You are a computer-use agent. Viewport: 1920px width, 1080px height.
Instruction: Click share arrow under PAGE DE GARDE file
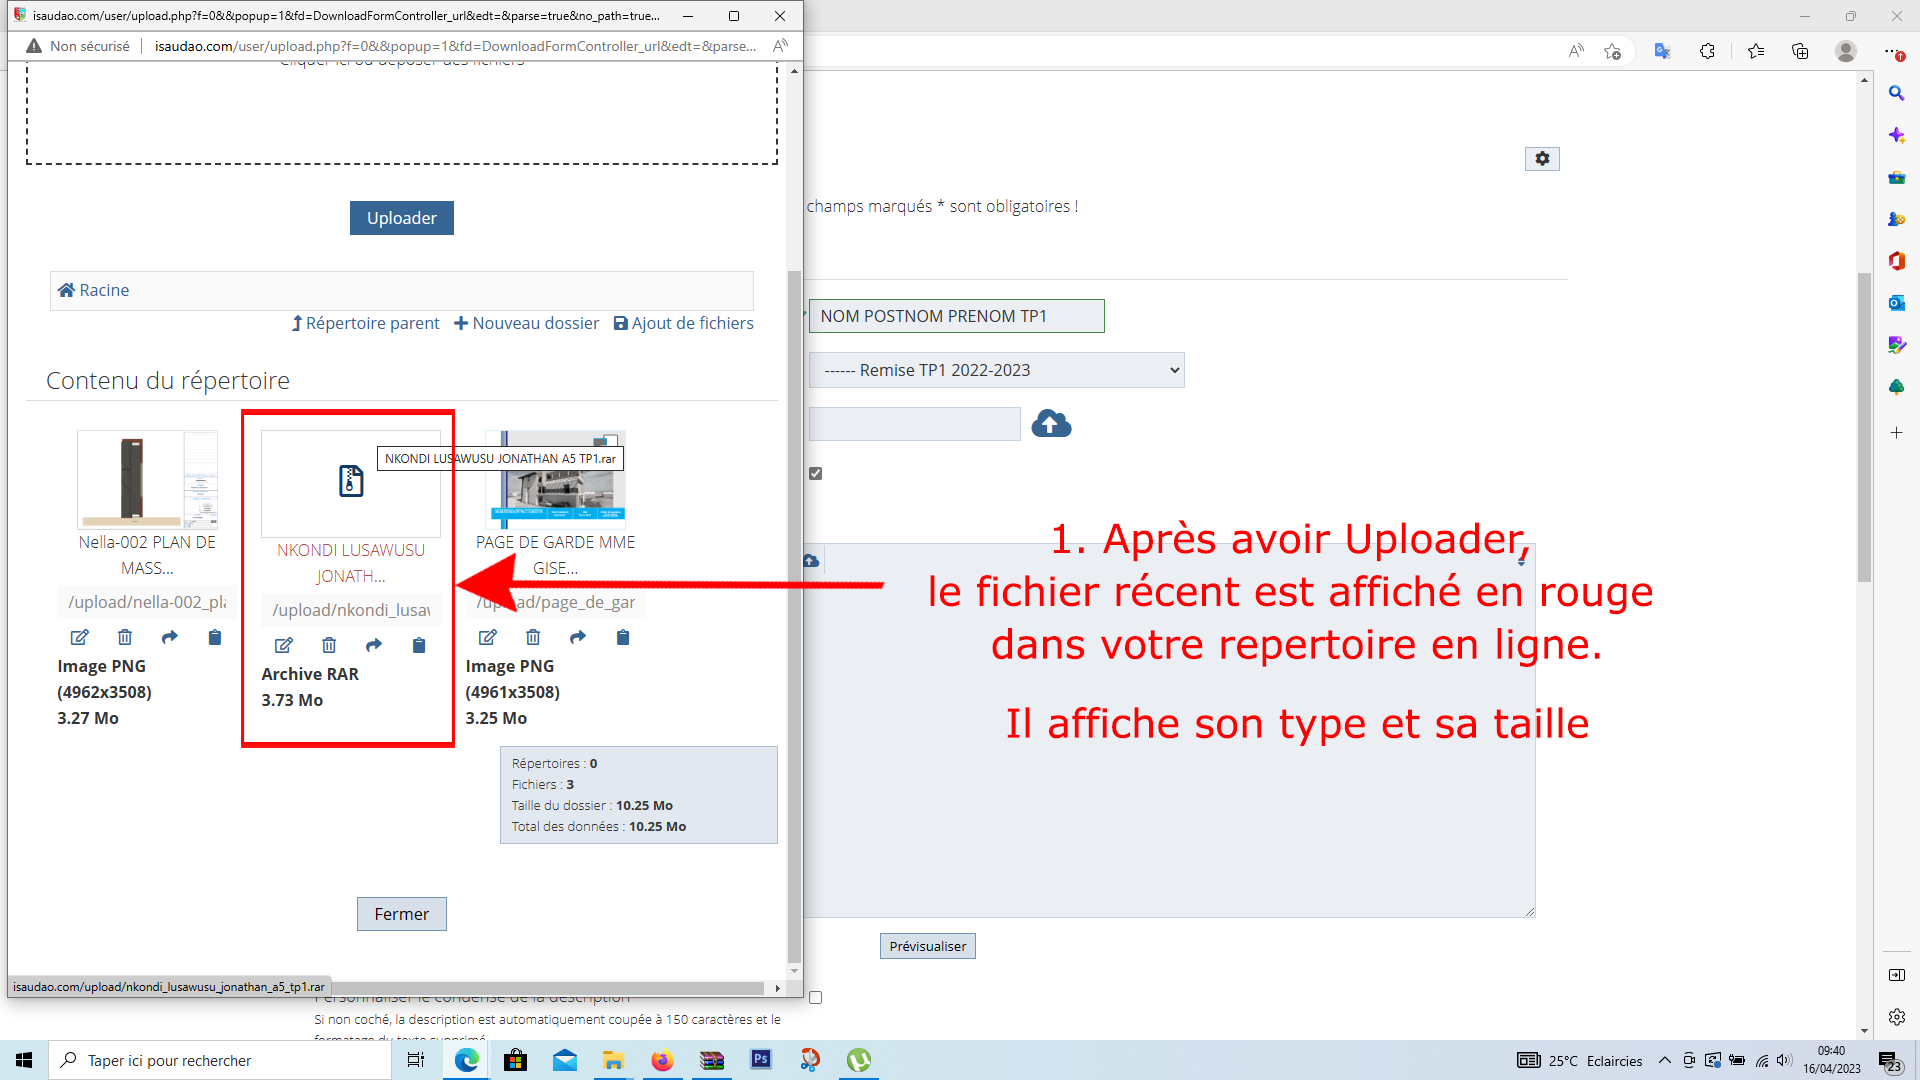[578, 637]
